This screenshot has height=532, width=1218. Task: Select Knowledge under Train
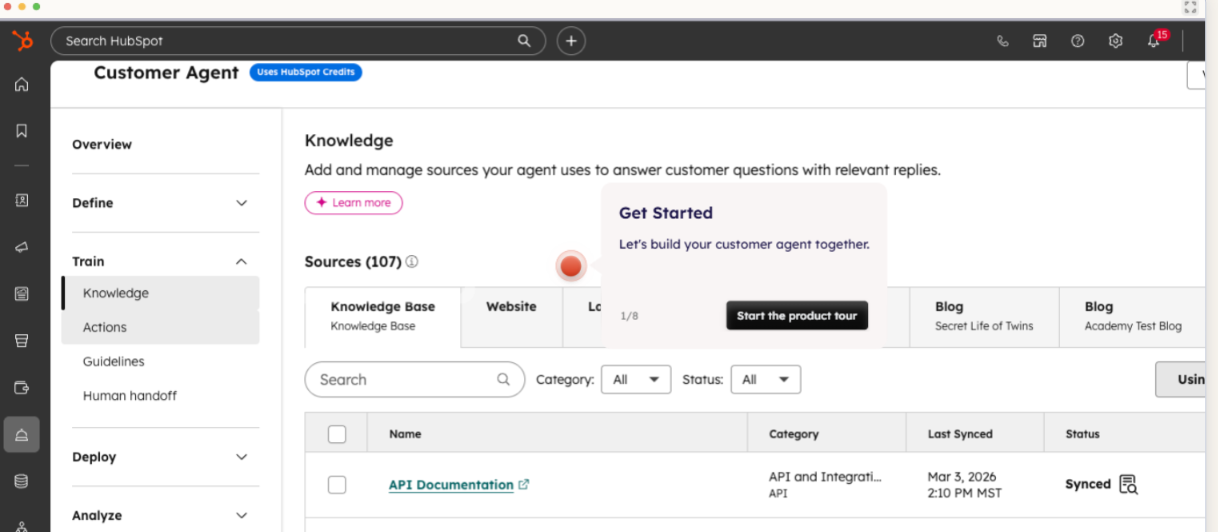pyautogui.click(x=160, y=293)
